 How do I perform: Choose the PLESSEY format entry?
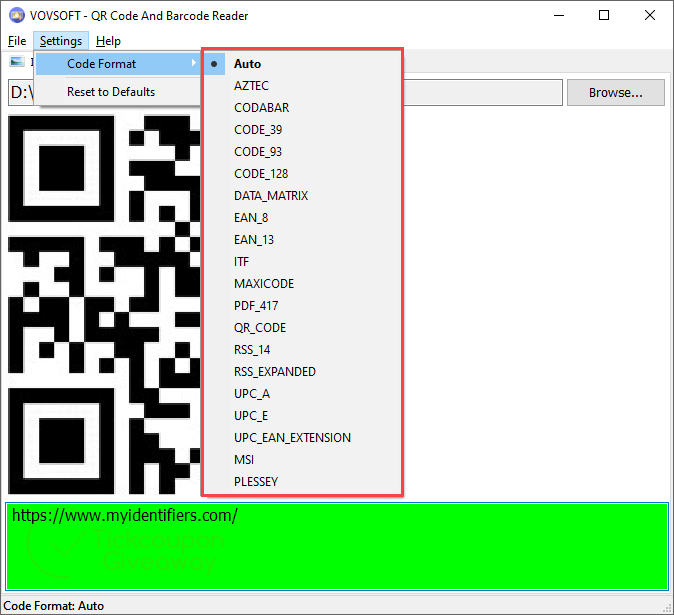pos(302,481)
